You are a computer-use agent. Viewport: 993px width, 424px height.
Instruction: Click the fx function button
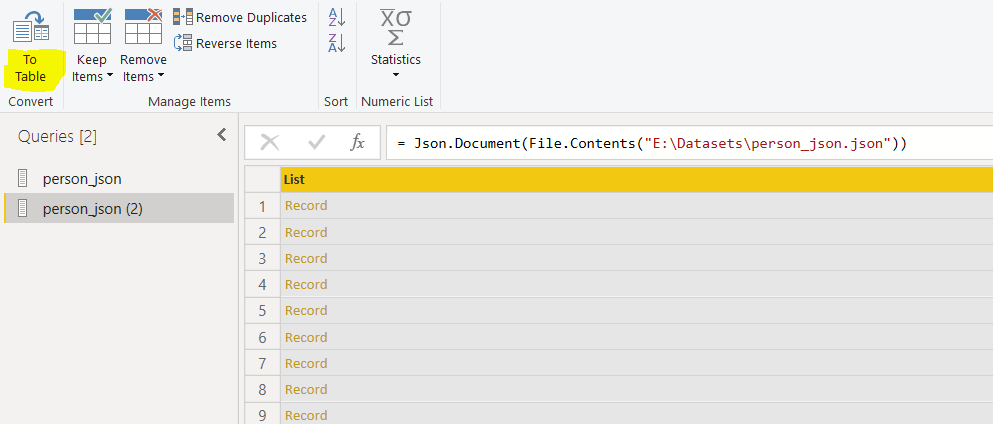point(357,142)
